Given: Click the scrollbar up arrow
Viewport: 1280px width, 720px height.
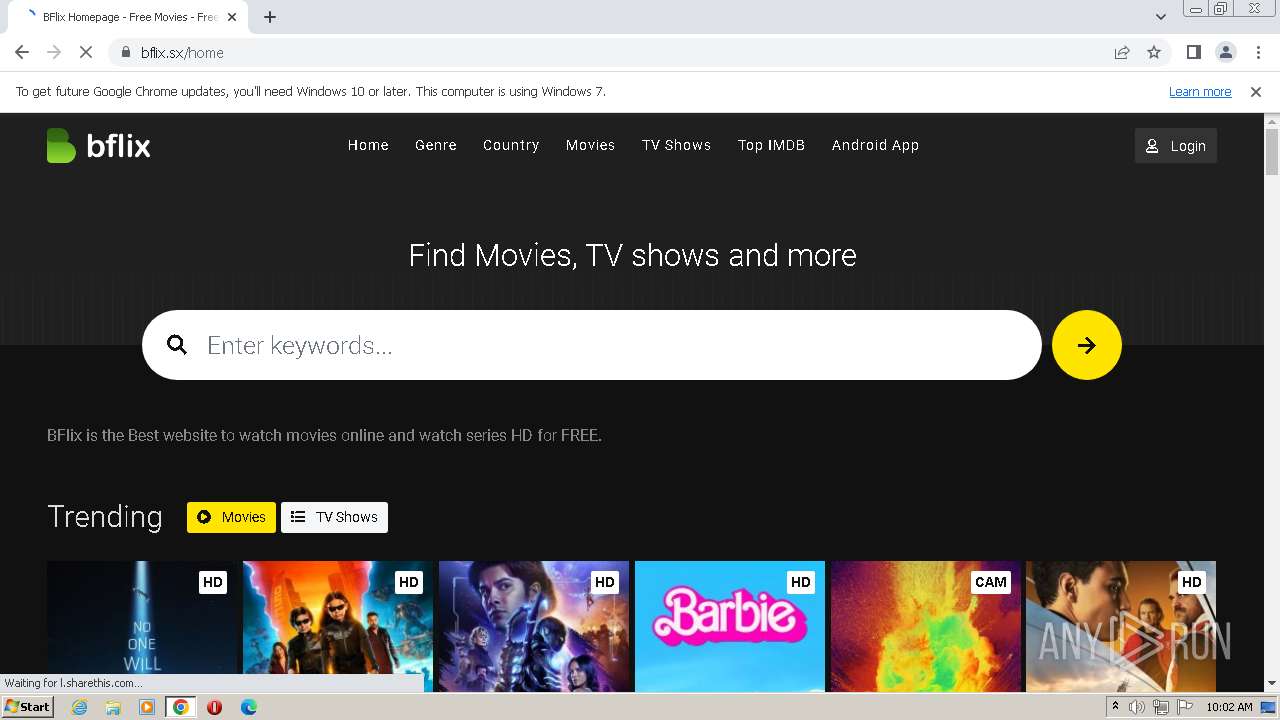Looking at the screenshot, I should [x=1272, y=121].
